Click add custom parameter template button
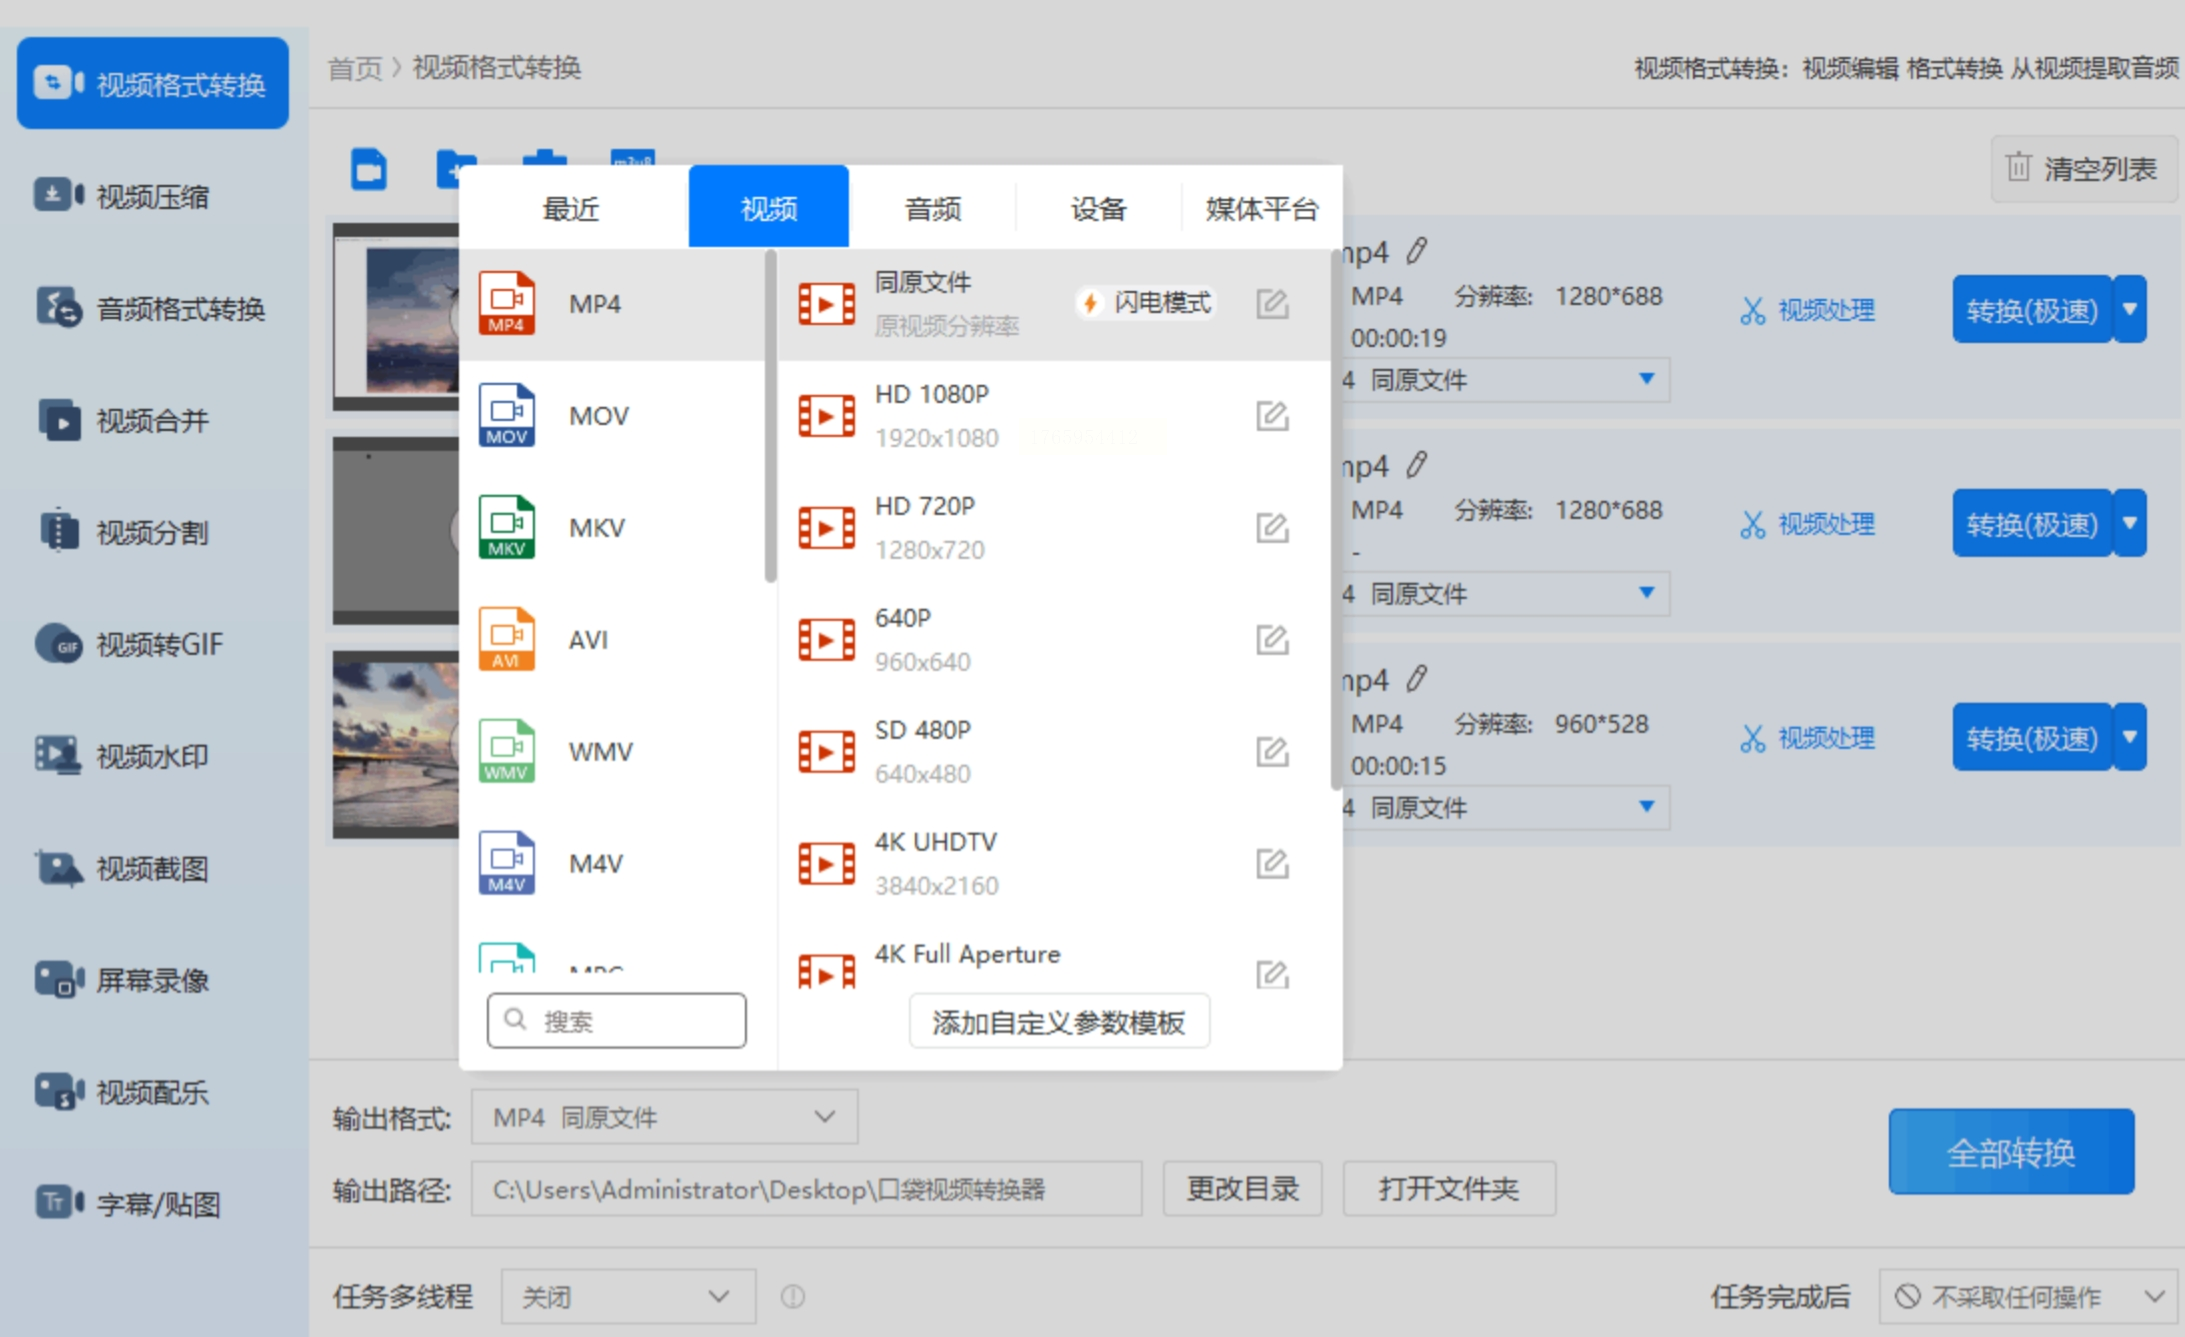Screen dimensions: 2185x1337 click(x=1058, y=1021)
